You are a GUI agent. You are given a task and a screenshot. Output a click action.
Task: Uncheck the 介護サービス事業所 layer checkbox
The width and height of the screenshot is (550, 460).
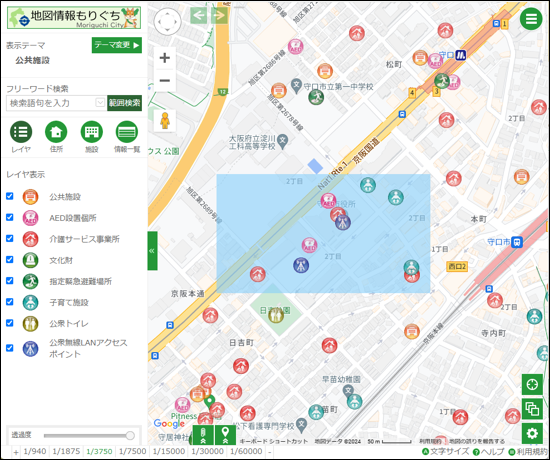click(10, 238)
